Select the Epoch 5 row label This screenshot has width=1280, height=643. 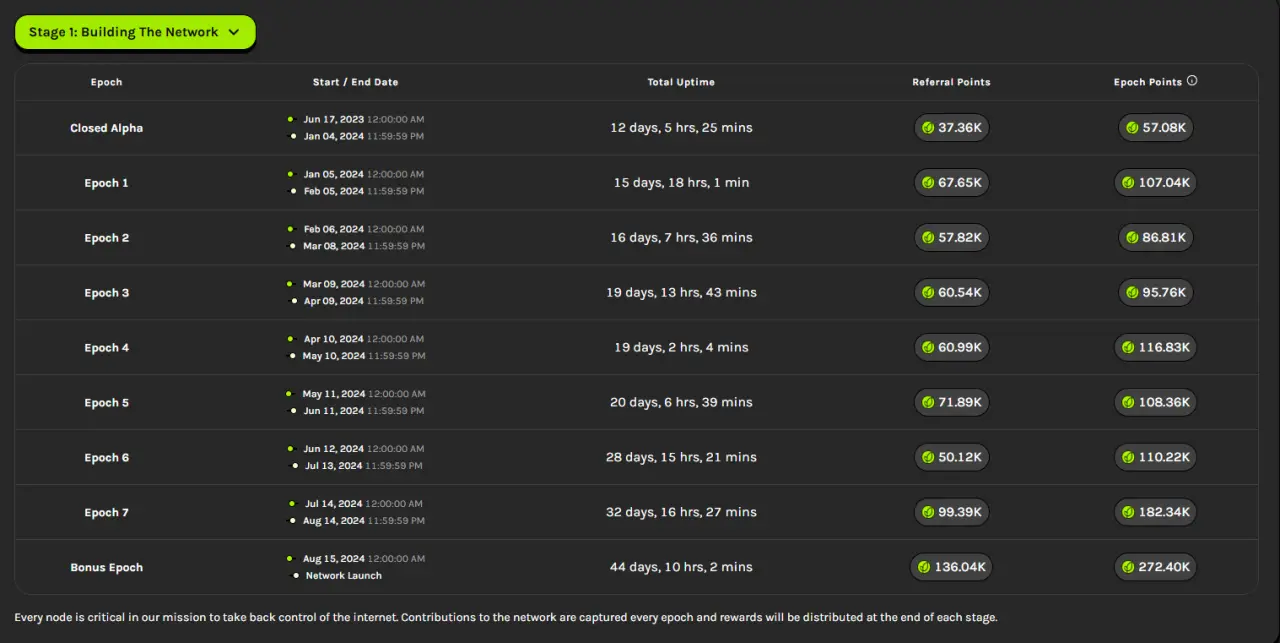click(106, 403)
